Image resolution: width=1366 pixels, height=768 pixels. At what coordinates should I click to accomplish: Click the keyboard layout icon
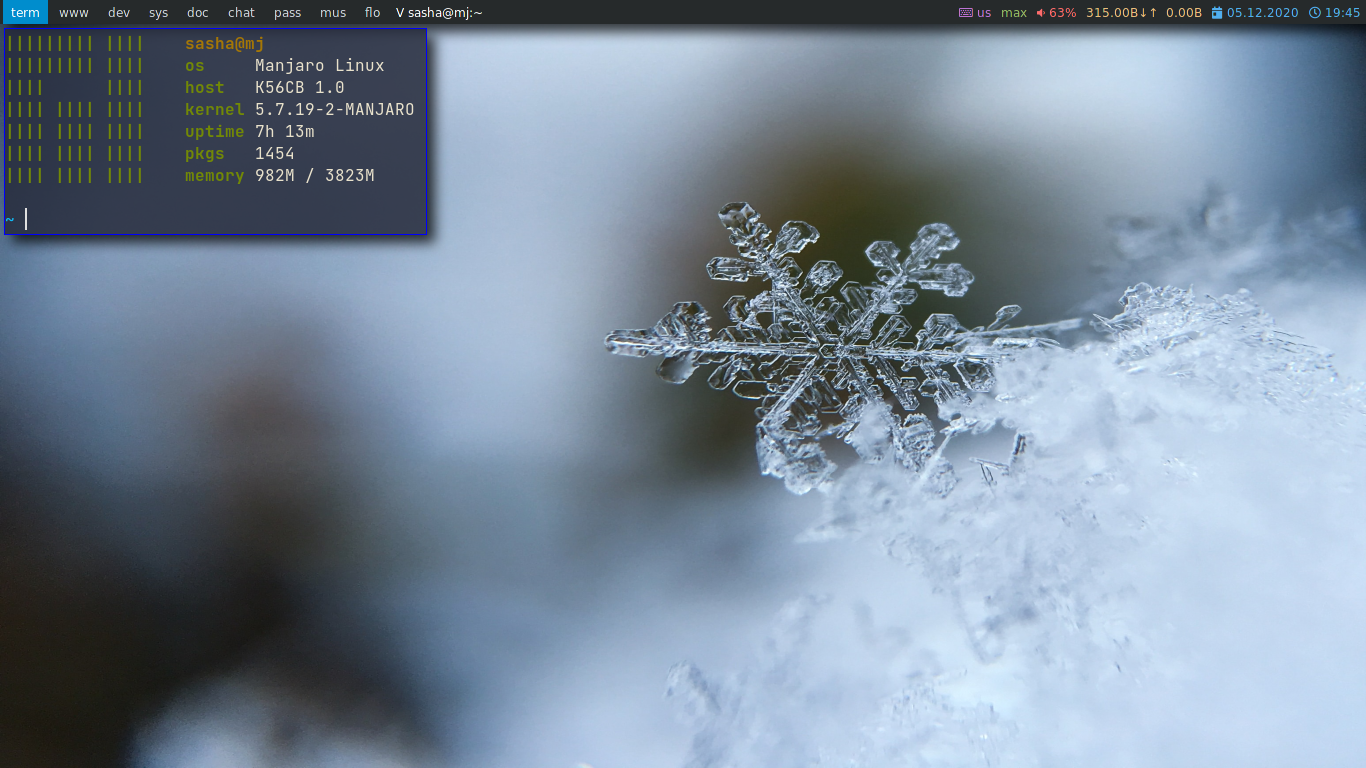tap(966, 12)
